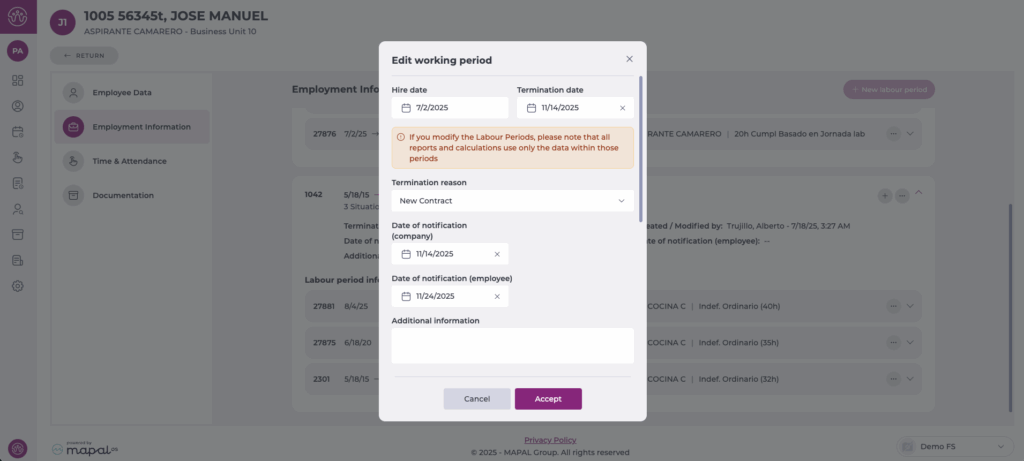The height and width of the screenshot is (461, 1024).
Task: Open the Employee Data tab
Action: click(x=122, y=92)
